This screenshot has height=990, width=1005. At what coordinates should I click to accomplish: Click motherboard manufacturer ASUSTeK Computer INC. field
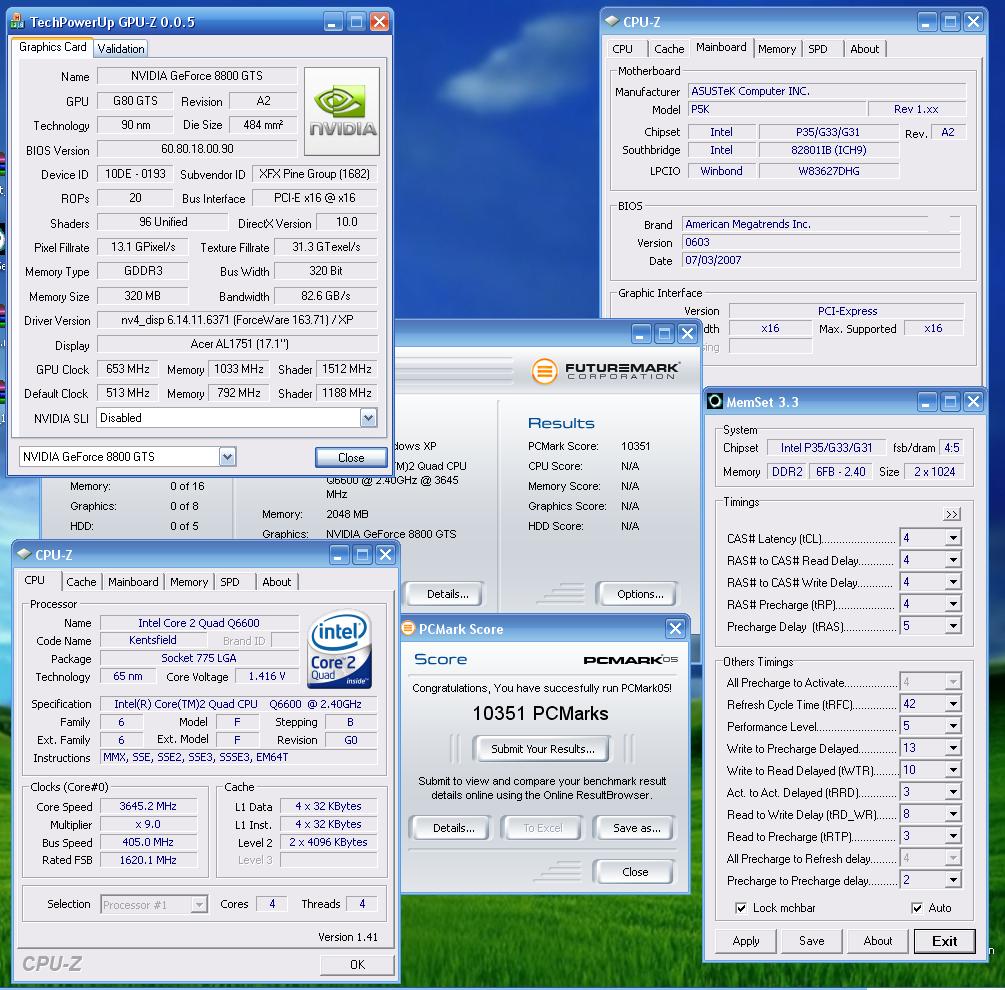click(x=827, y=92)
